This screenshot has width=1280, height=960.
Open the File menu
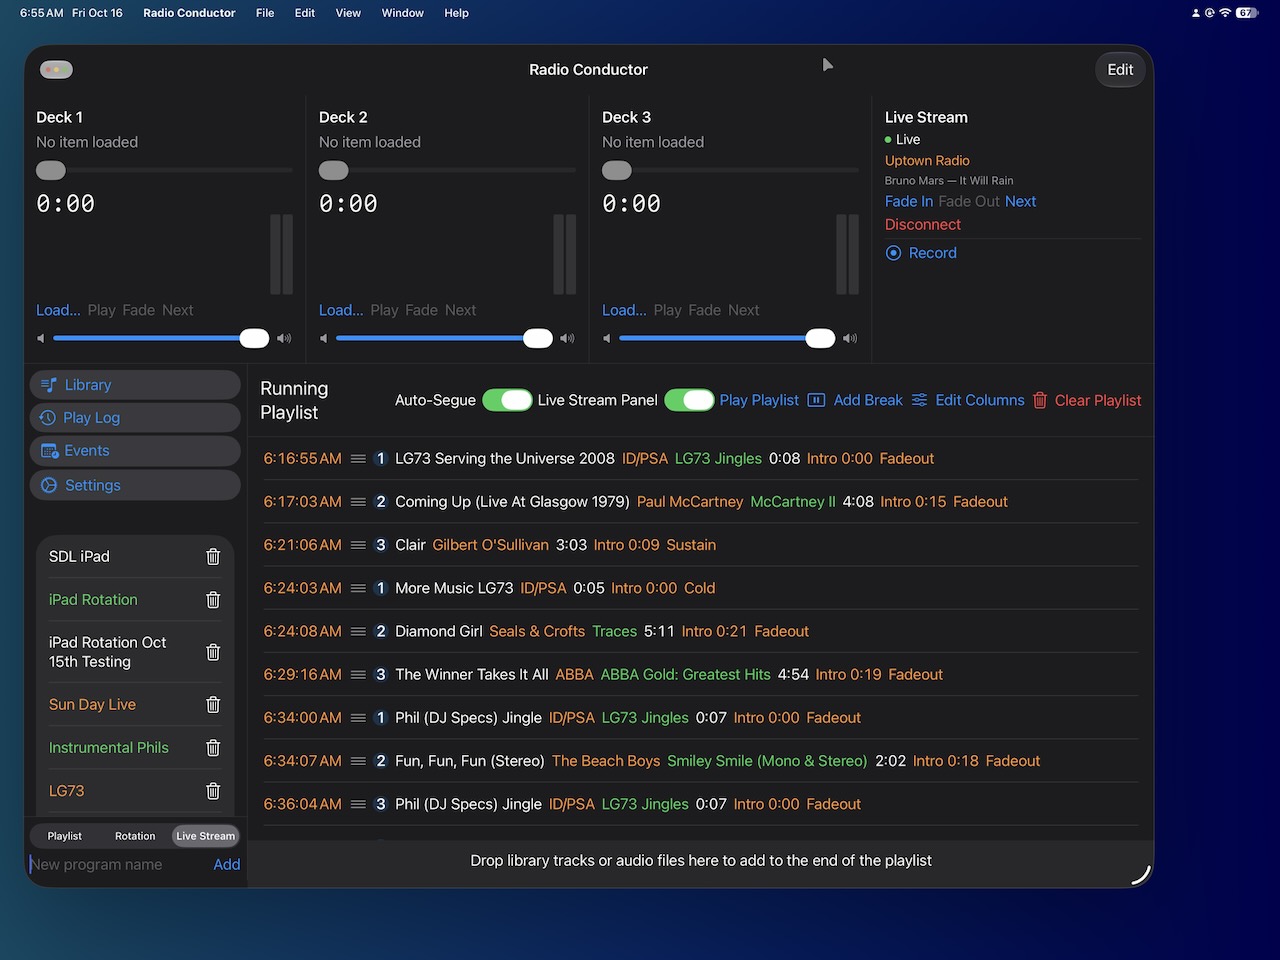pos(265,13)
